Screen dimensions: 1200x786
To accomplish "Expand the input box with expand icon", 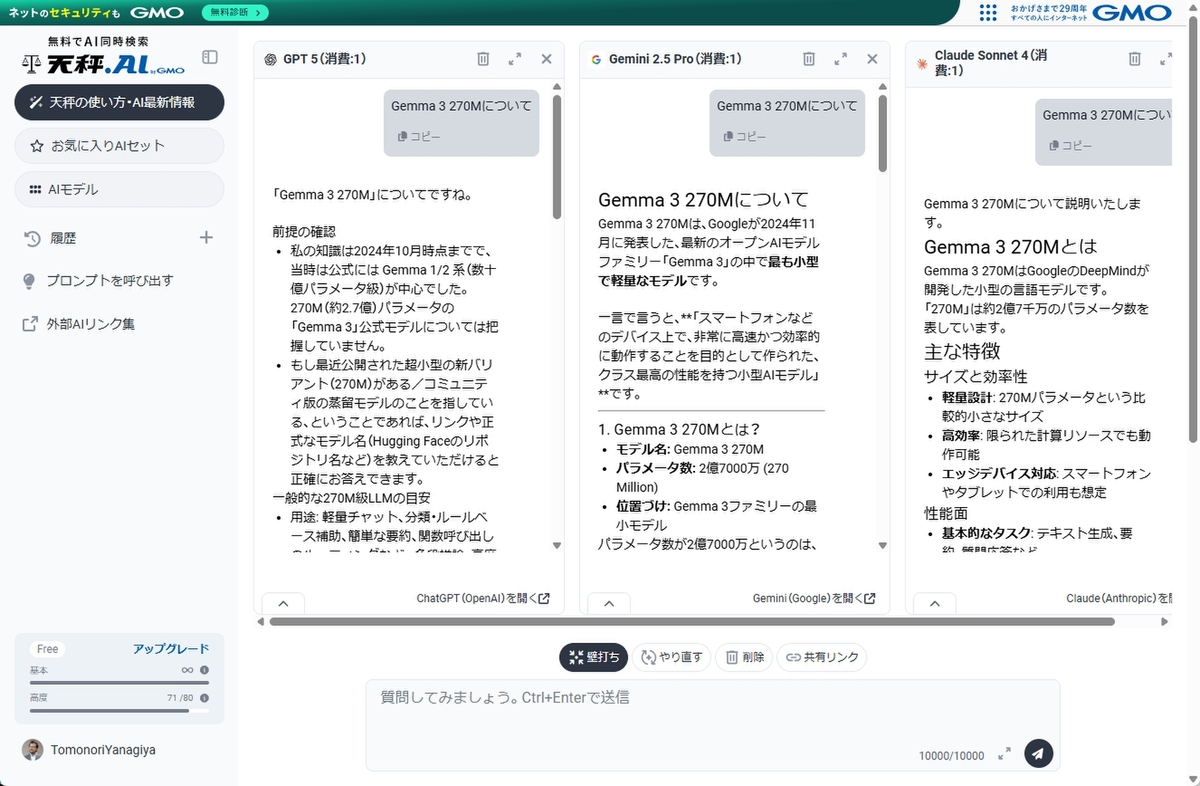I will coord(1004,753).
